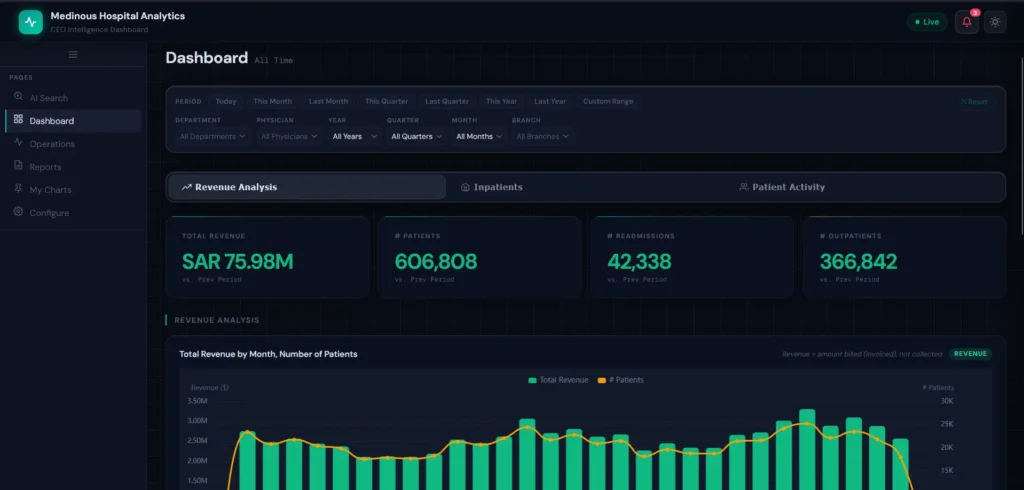1024x490 pixels.
Task: Select the Today period filter
Action: (226, 101)
